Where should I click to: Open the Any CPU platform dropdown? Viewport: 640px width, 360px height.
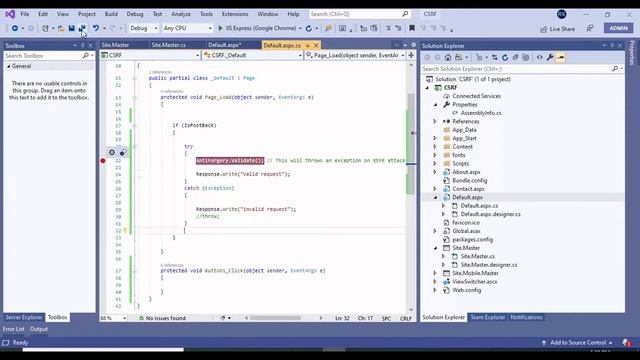(187, 28)
